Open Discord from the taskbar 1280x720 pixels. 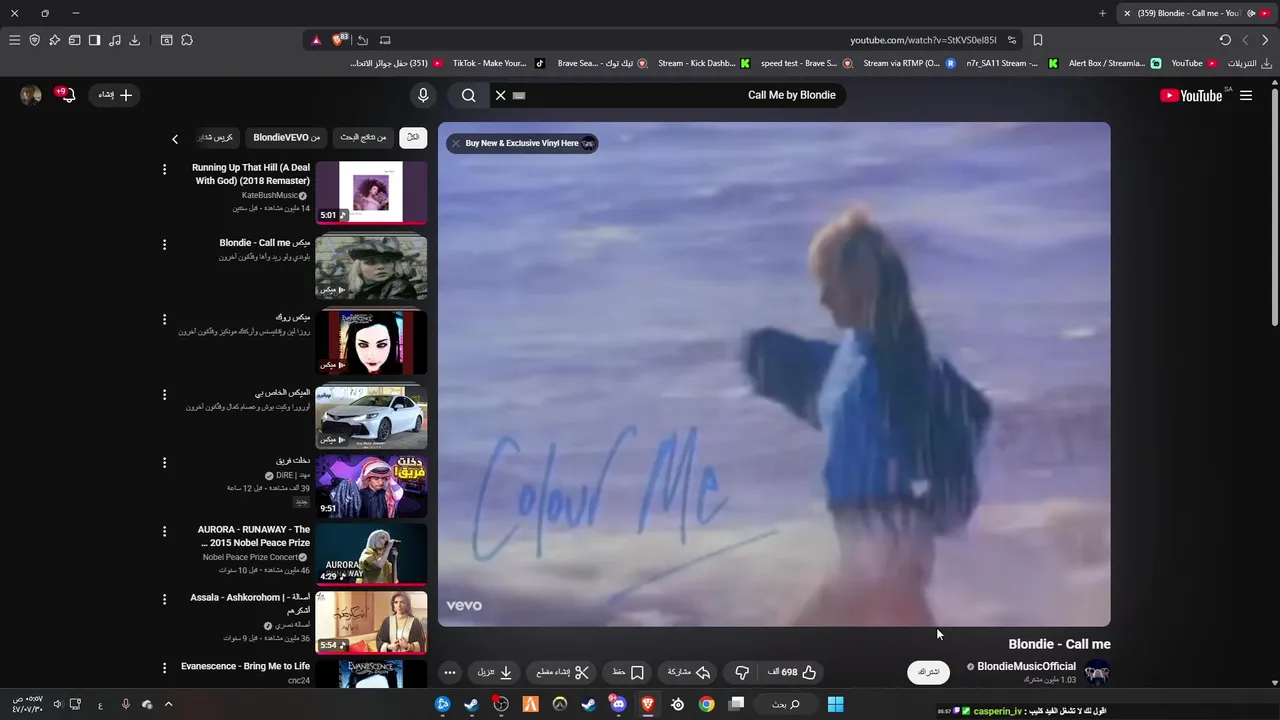coord(618,704)
